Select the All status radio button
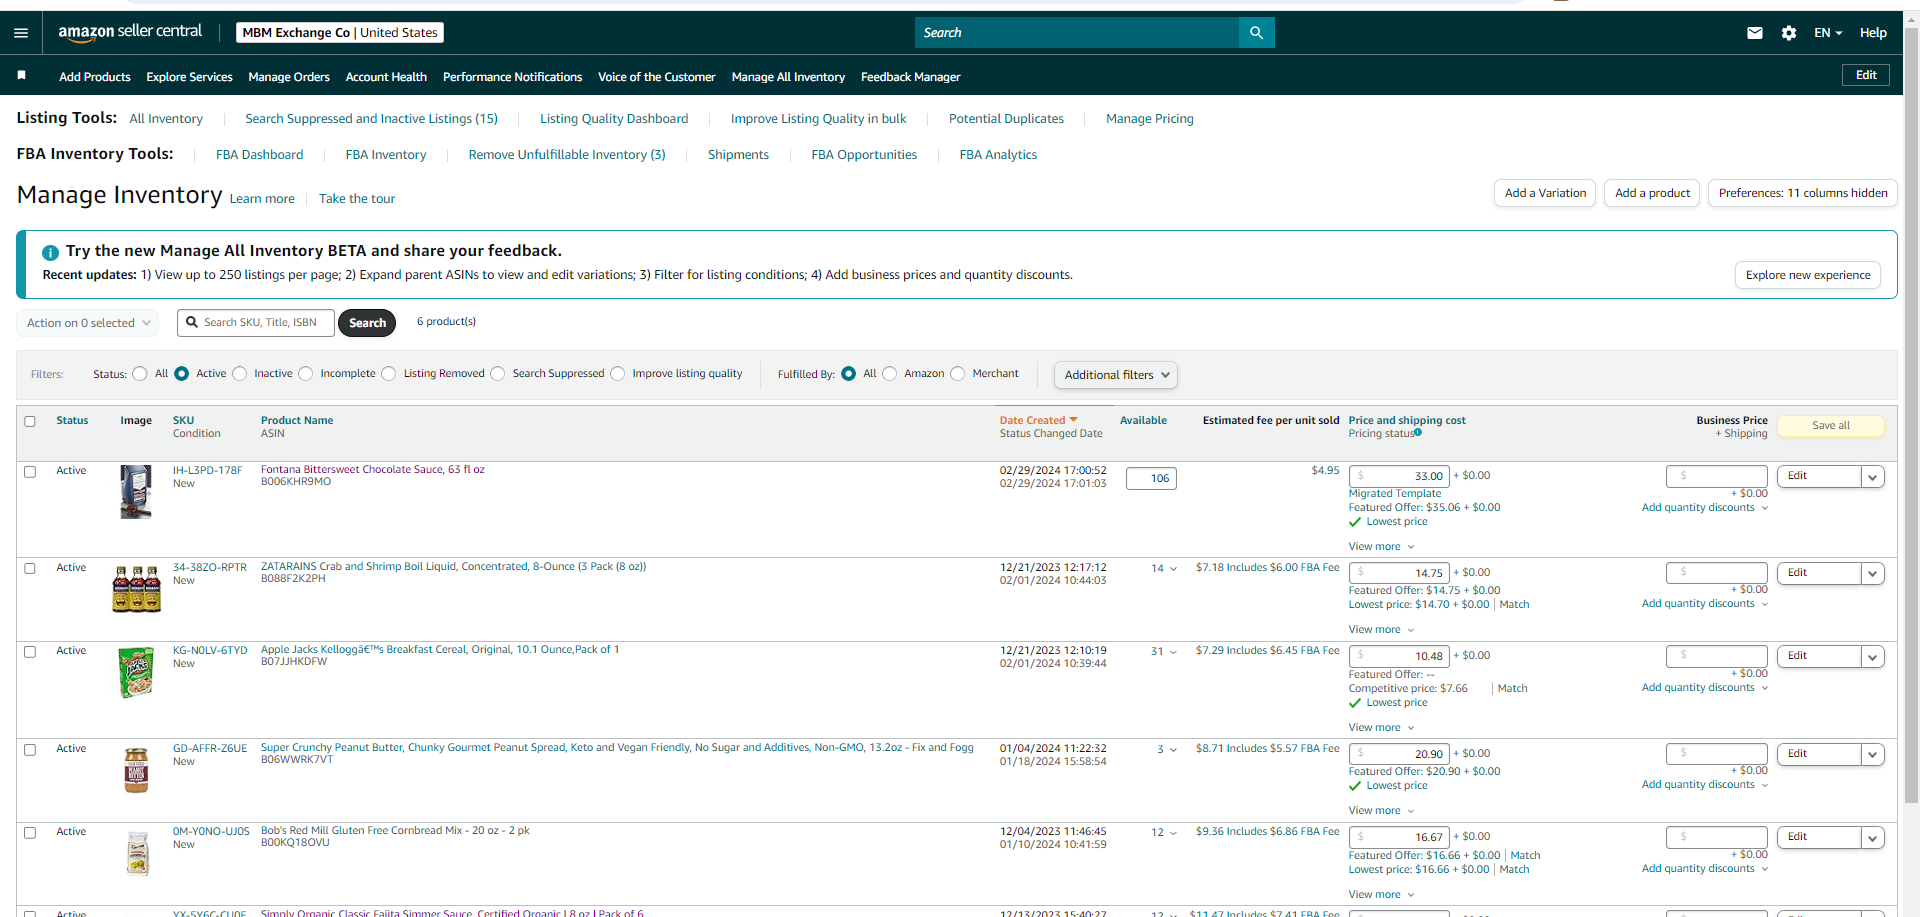The width and height of the screenshot is (1920, 917). point(140,374)
